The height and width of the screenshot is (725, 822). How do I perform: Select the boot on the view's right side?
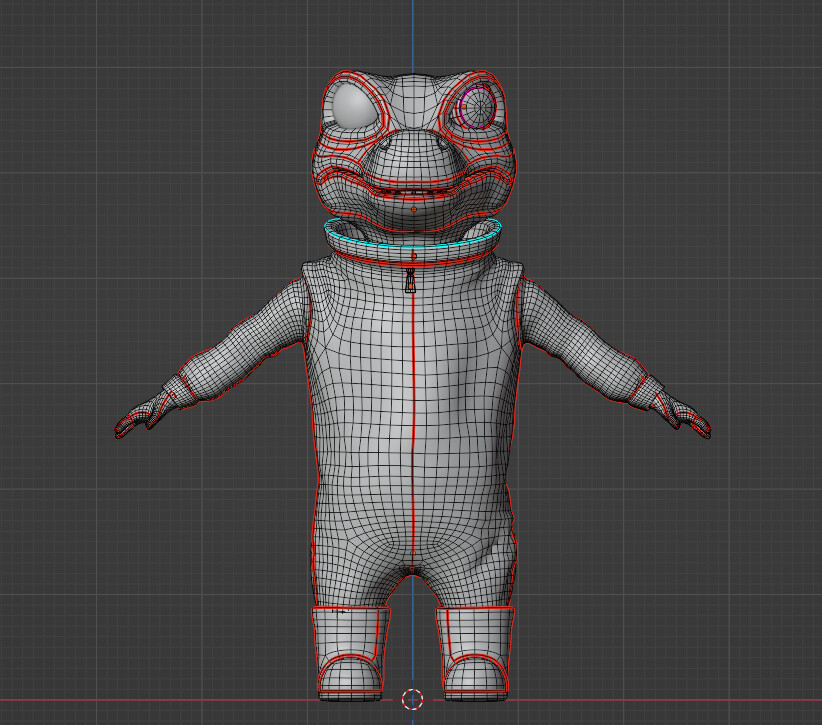point(475,653)
